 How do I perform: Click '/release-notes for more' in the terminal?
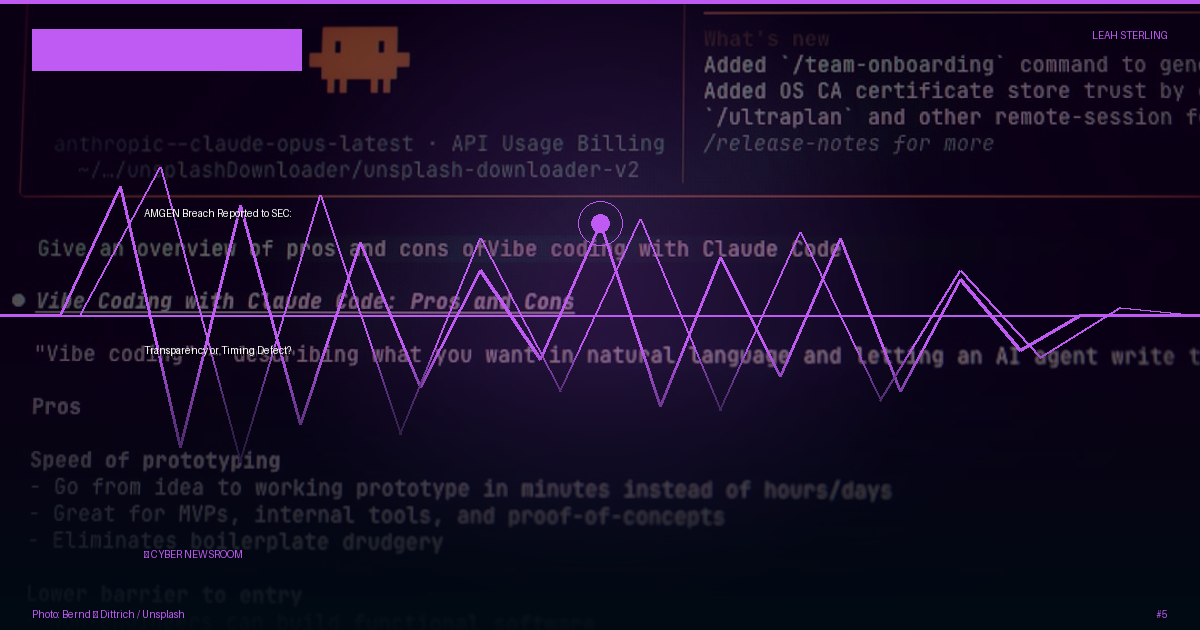(x=849, y=143)
